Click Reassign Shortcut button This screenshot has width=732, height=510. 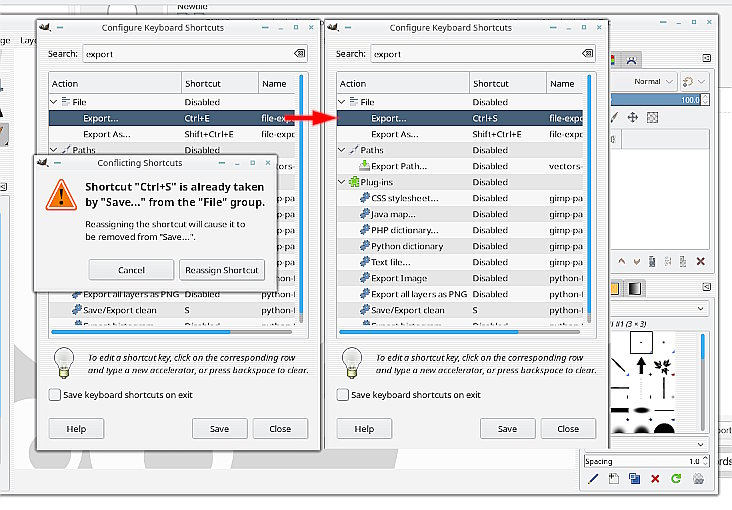[222, 269]
